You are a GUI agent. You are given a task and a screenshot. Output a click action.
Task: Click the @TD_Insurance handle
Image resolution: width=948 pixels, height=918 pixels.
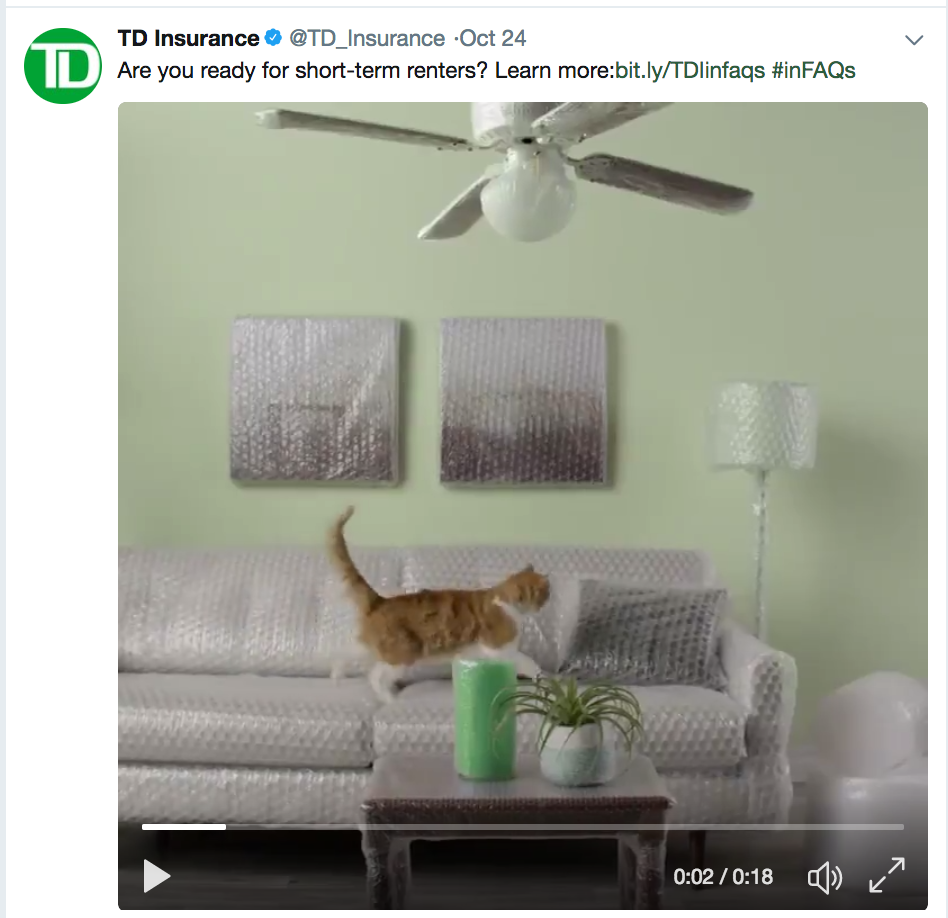click(x=367, y=39)
